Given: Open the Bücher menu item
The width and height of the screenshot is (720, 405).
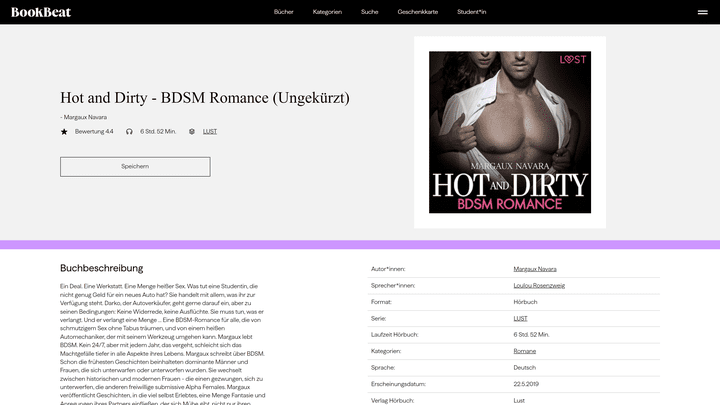Looking at the screenshot, I should tap(283, 12).
